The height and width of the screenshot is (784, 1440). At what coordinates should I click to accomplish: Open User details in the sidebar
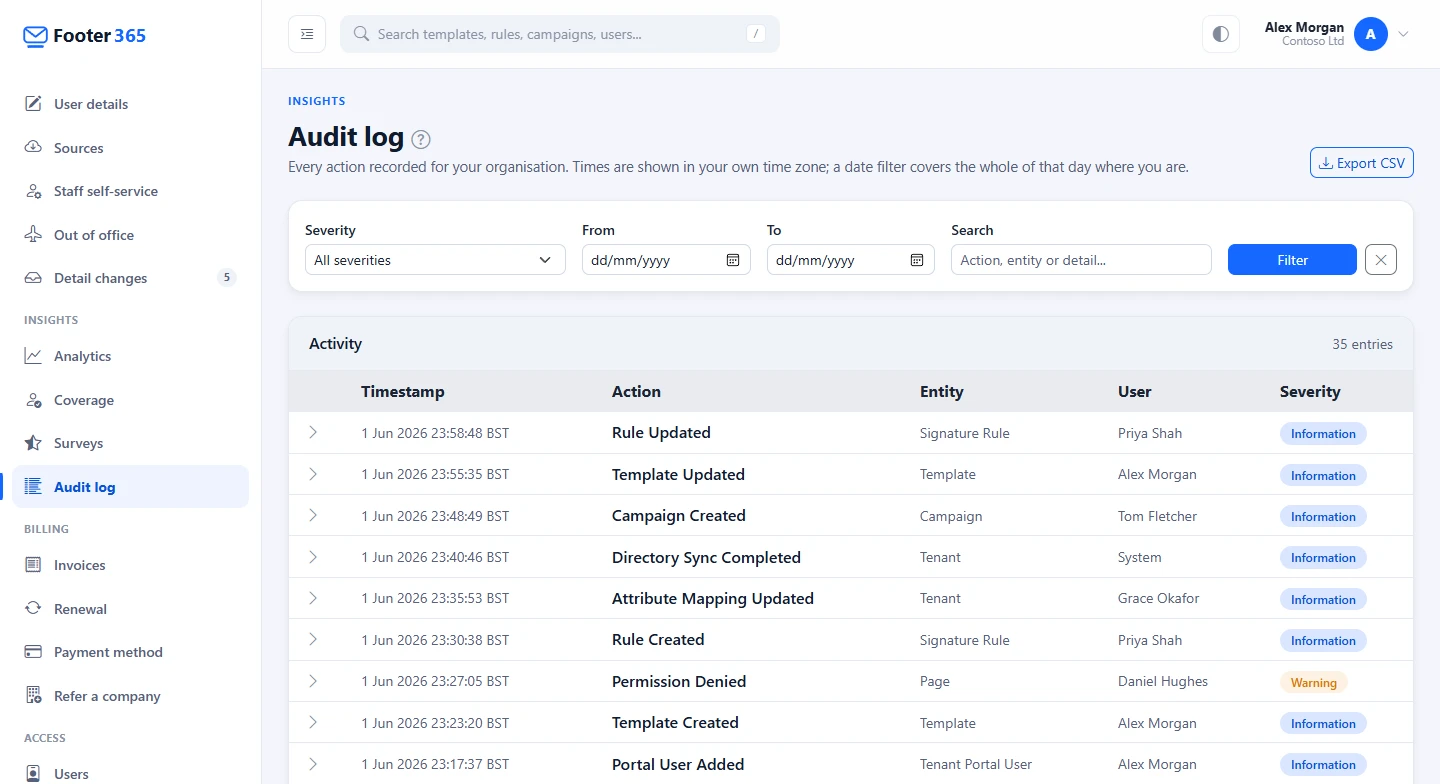130,104
